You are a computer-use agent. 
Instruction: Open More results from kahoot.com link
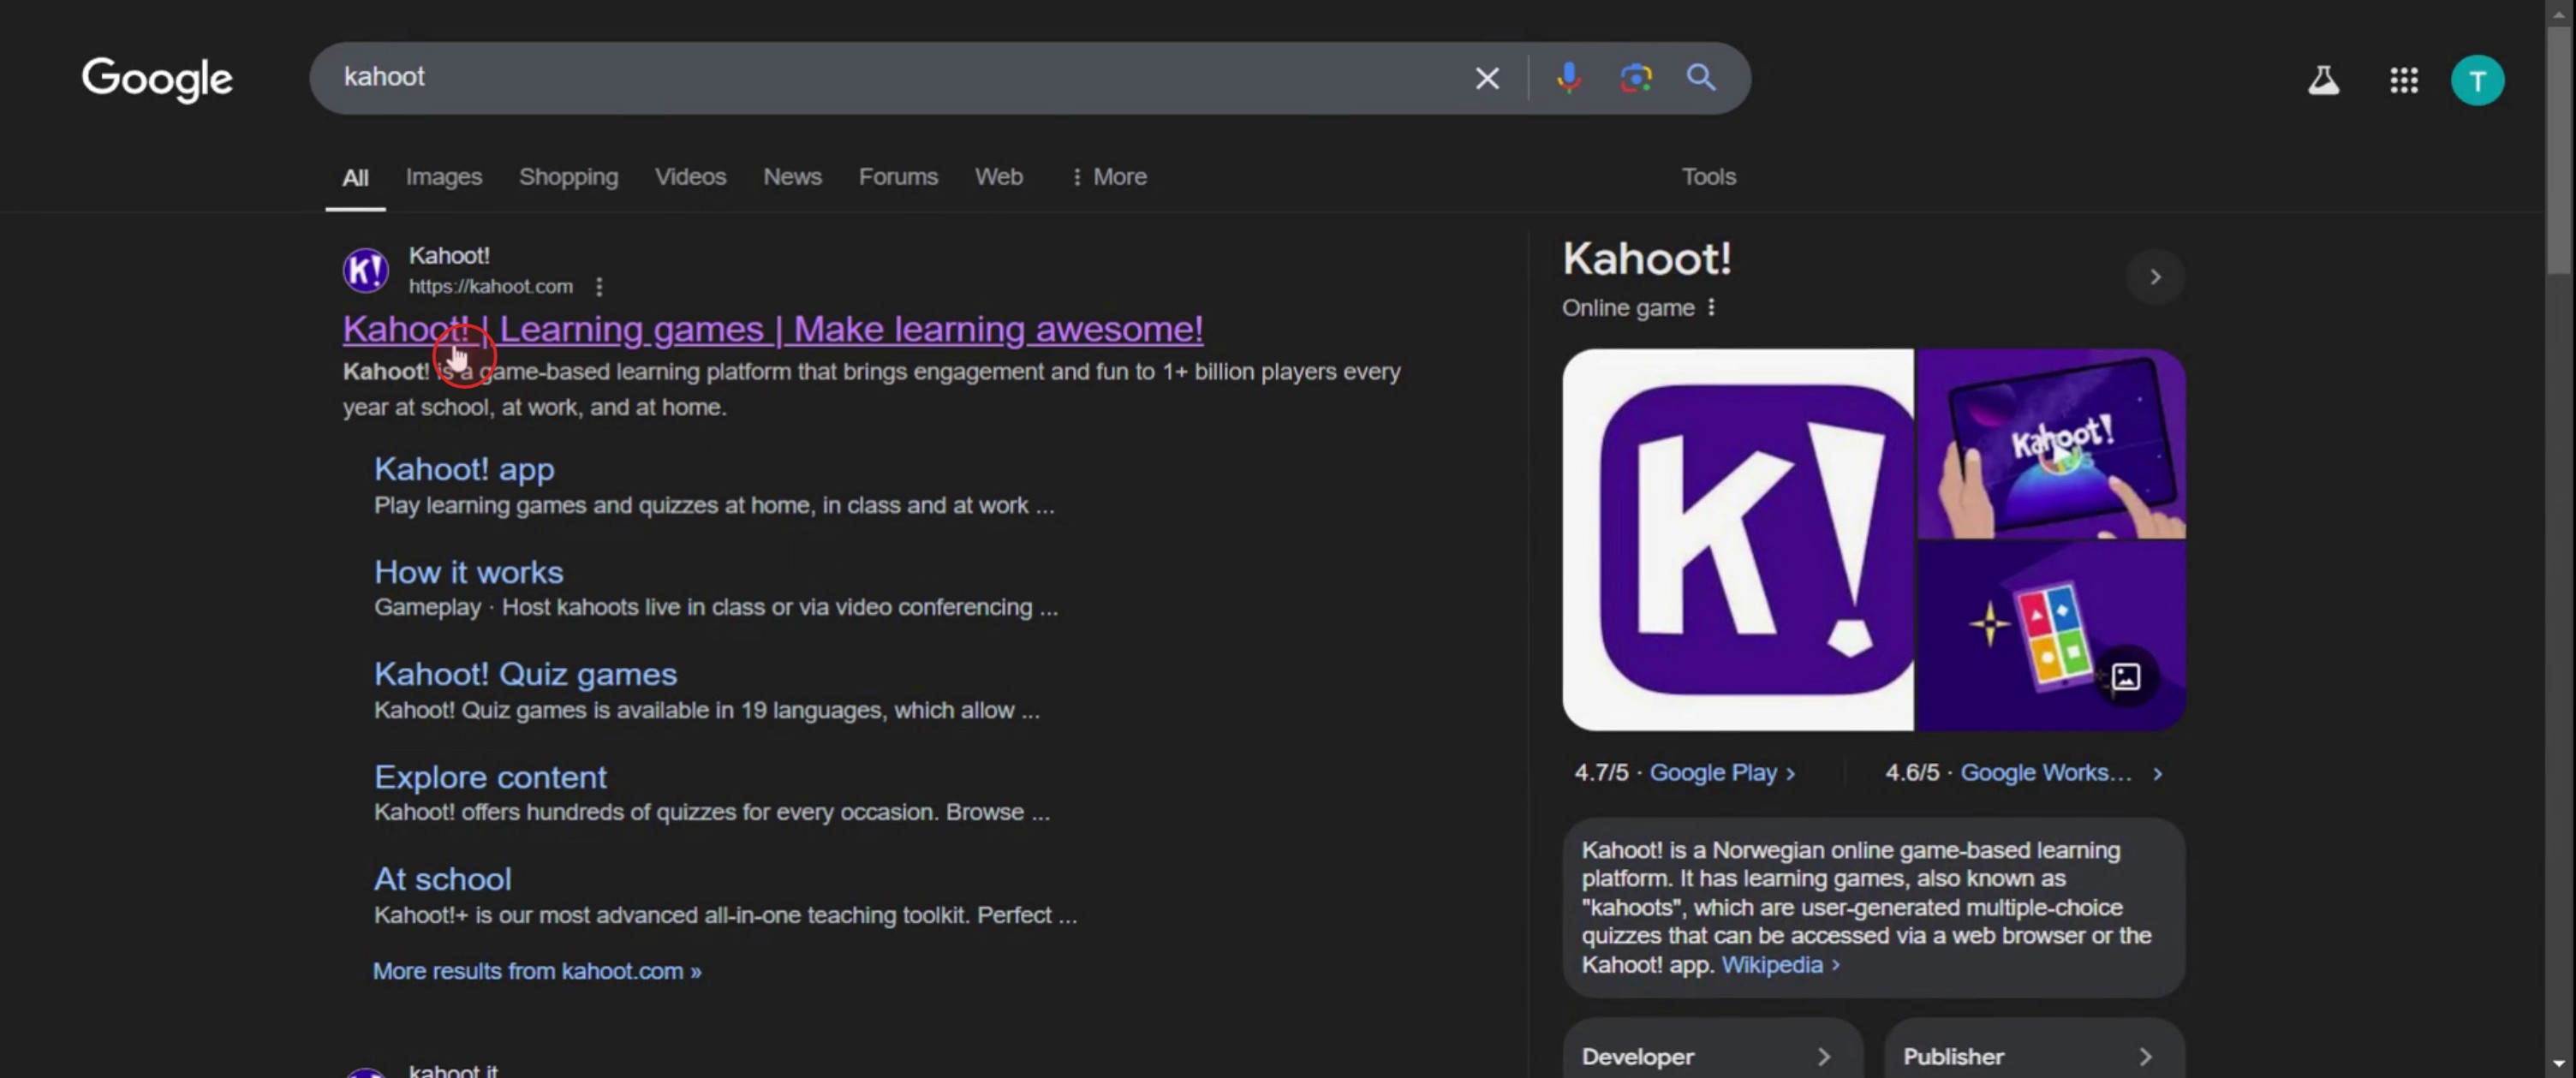pyautogui.click(x=537, y=971)
